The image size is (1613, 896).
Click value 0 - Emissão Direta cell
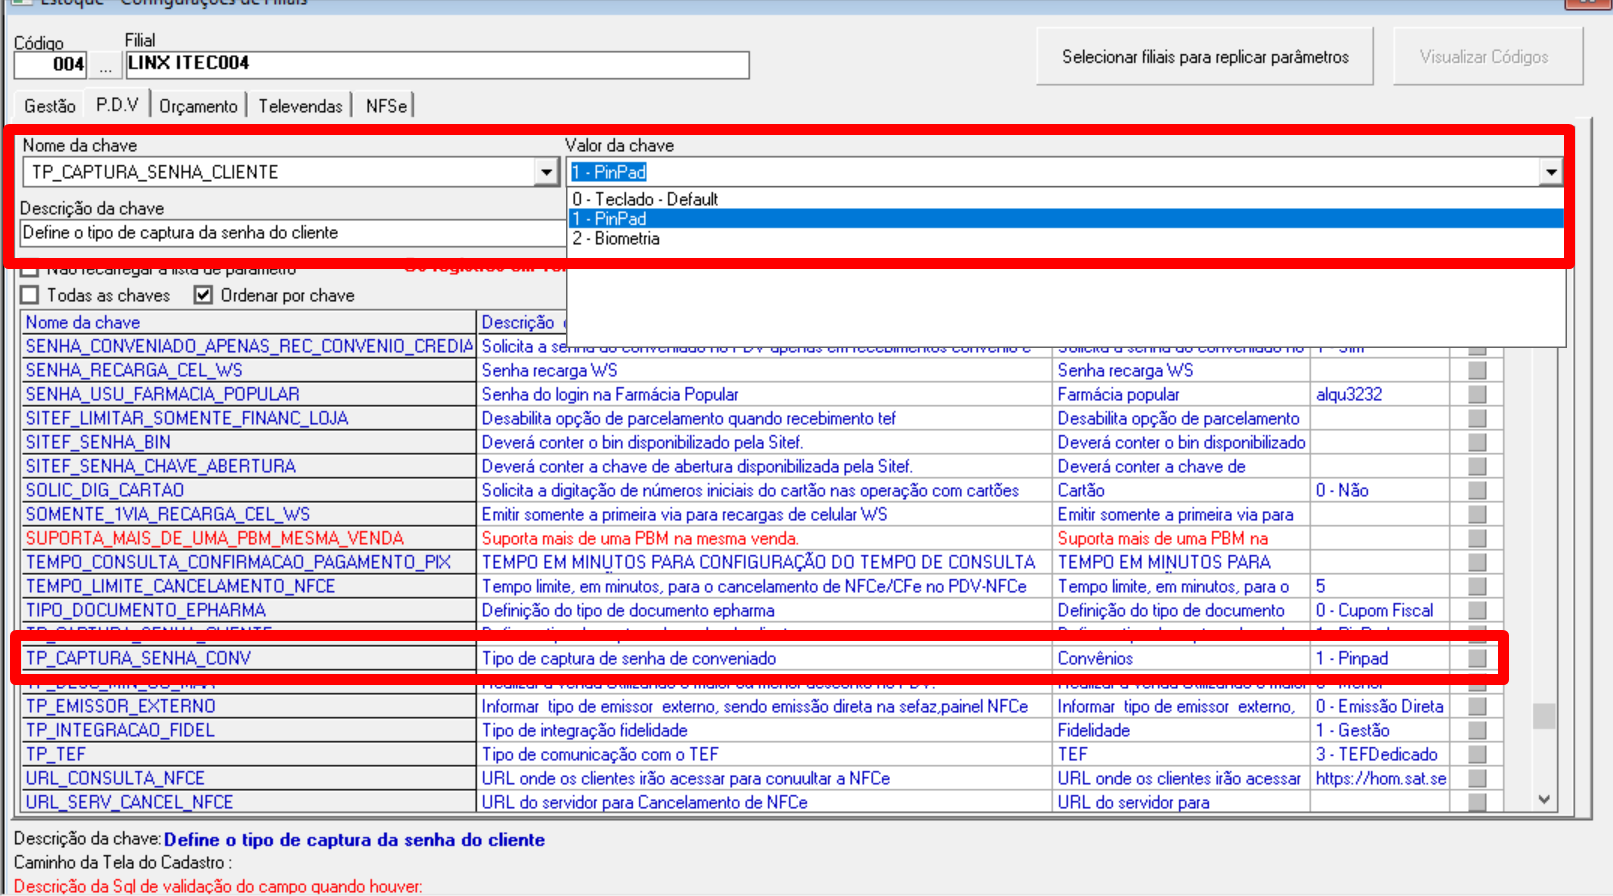(x=1380, y=706)
